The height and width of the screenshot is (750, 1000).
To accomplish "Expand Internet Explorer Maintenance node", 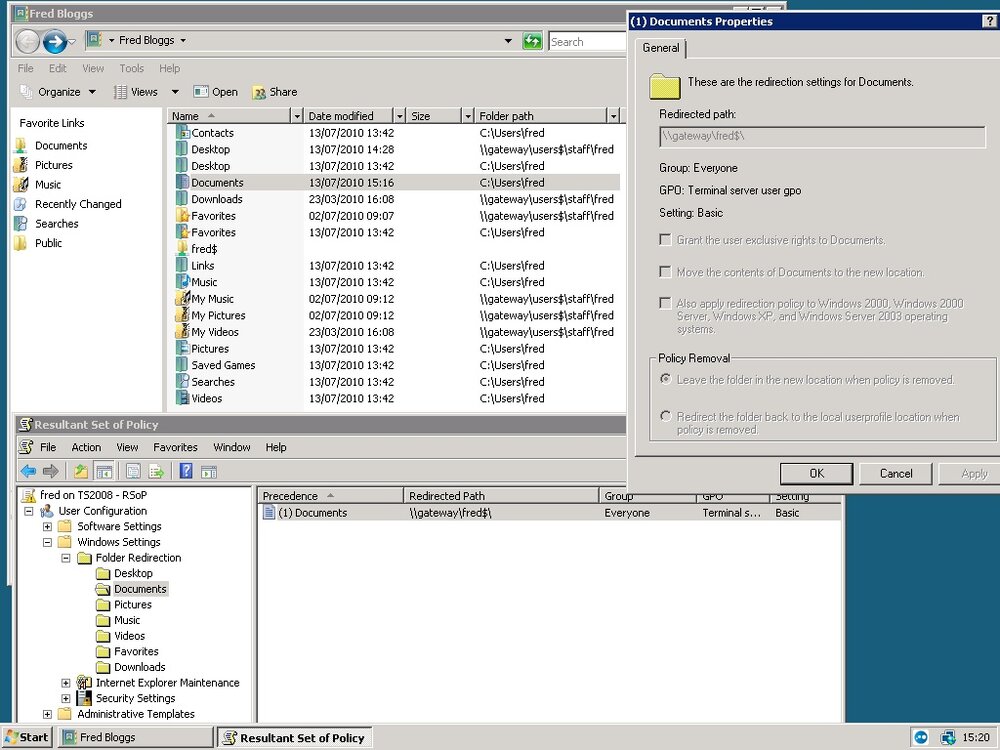I will click(66, 683).
